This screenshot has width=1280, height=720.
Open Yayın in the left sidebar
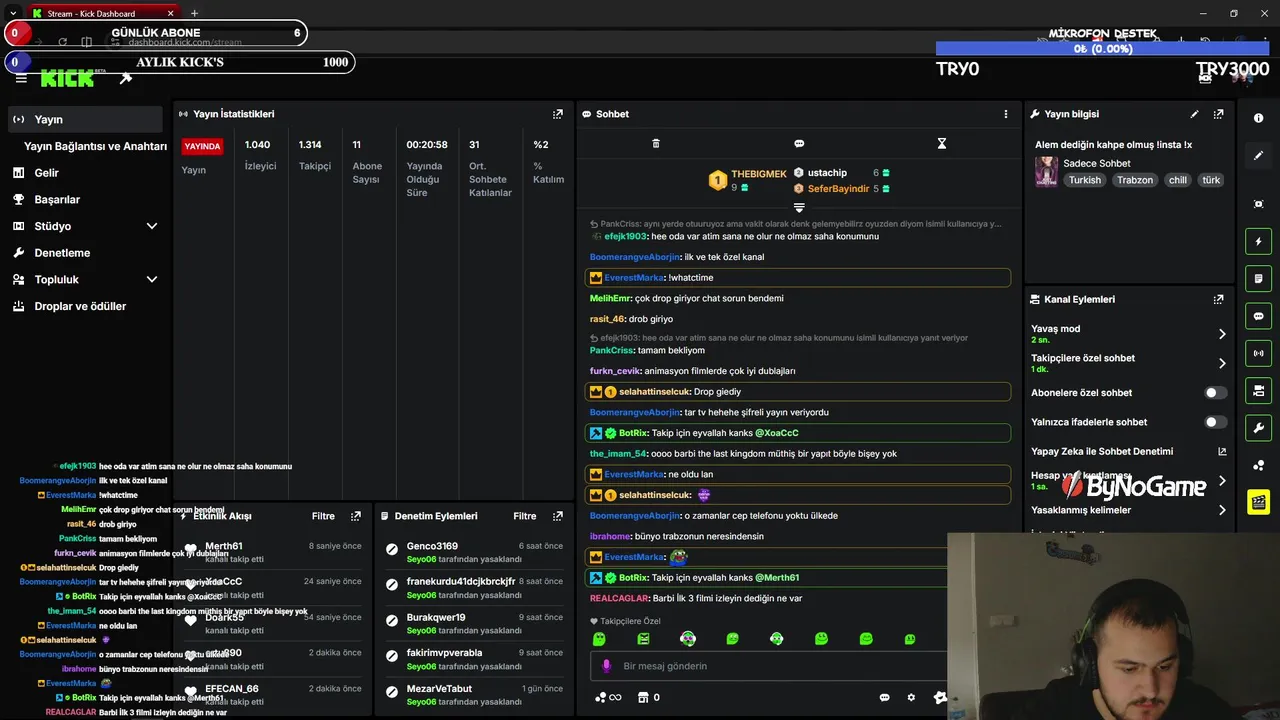coord(84,119)
